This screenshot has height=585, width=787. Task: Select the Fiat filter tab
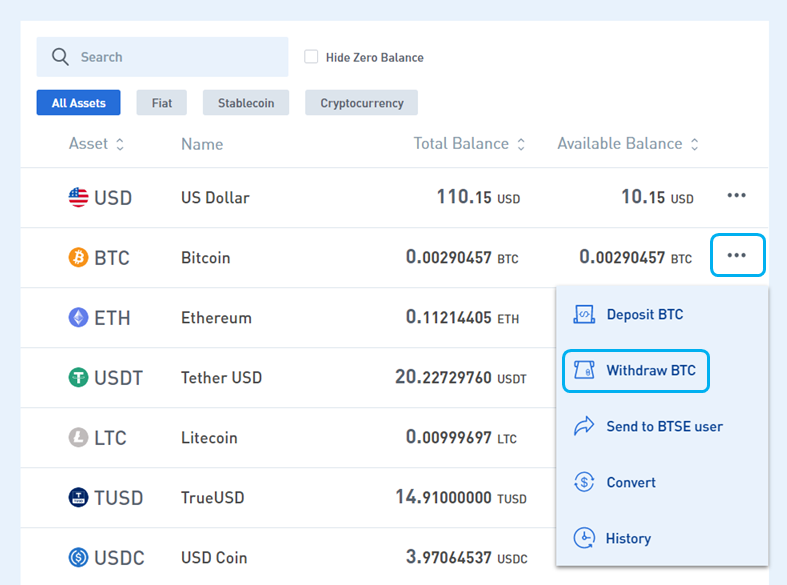pos(162,103)
